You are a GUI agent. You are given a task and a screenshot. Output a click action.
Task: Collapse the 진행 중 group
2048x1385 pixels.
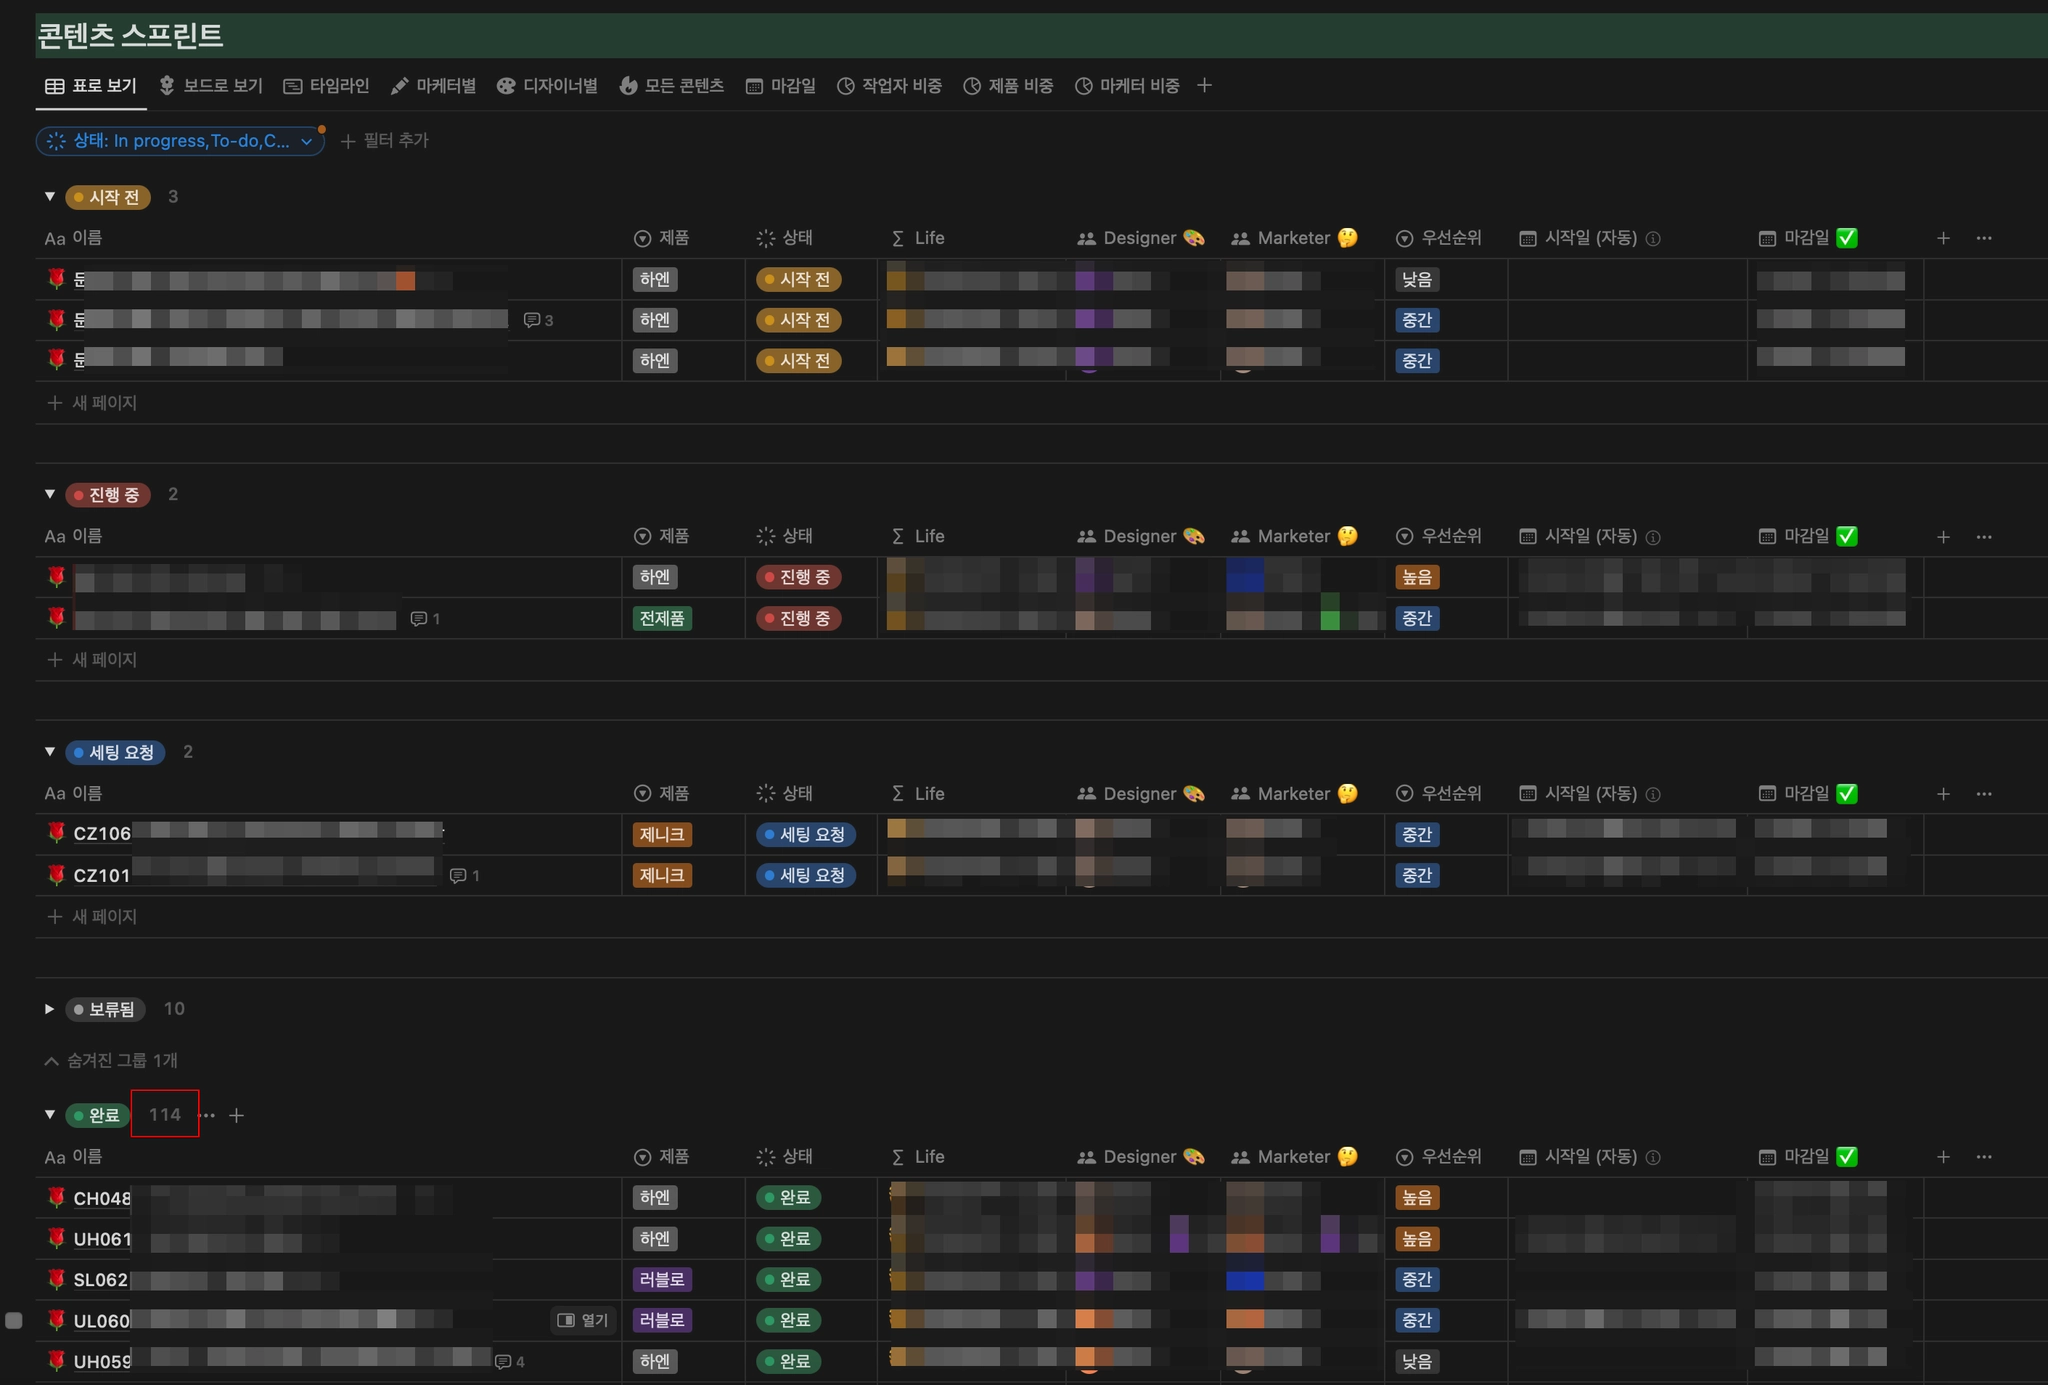pyautogui.click(x=49, y=494)
